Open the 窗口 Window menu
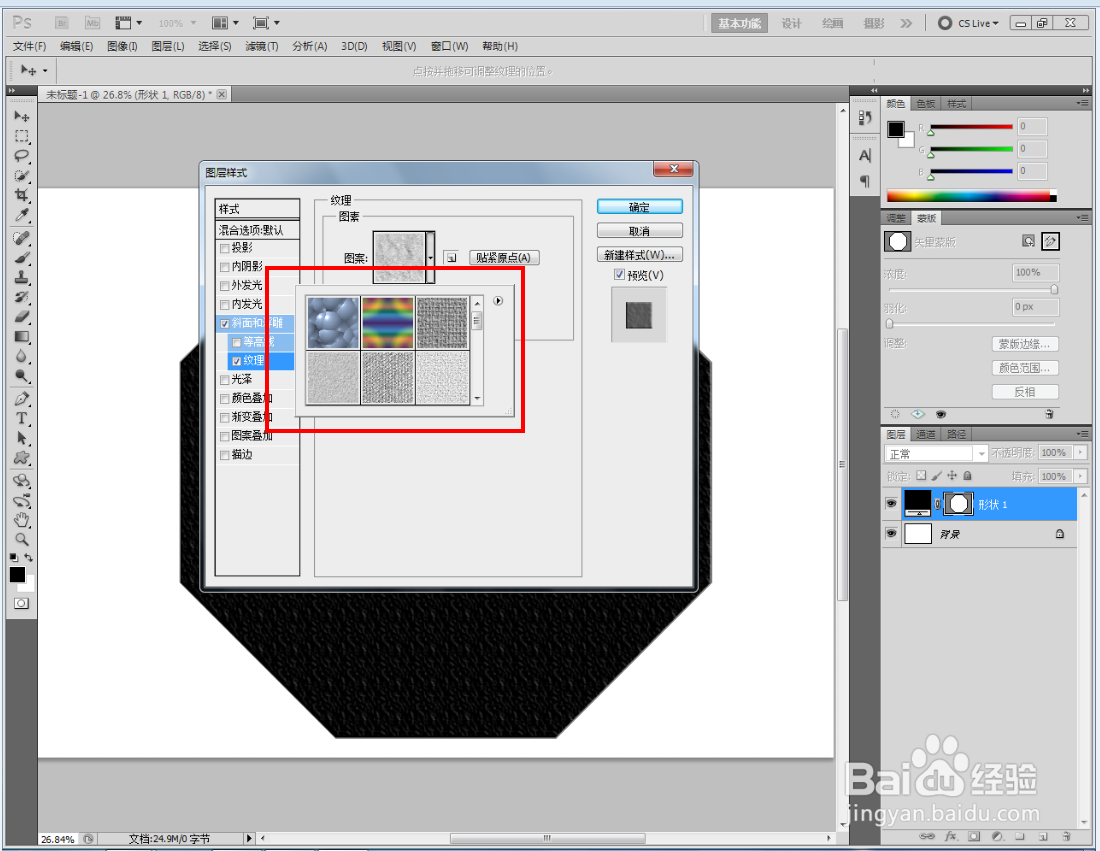This screenshot has width=1100, height=851. [450, 46]
